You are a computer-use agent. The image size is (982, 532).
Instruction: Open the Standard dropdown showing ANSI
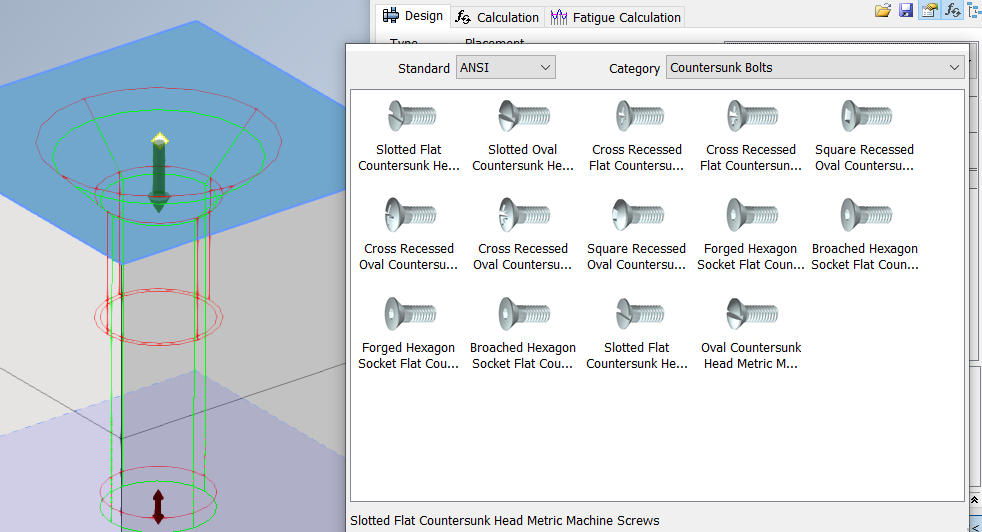(505, 68)
